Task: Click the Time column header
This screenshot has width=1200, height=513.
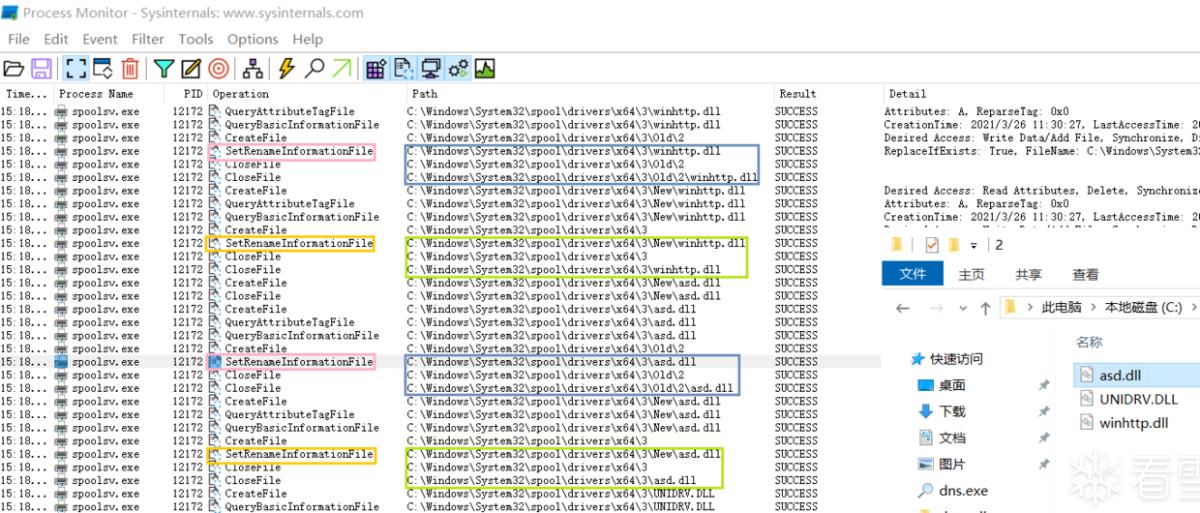Action: coord(27,94)
